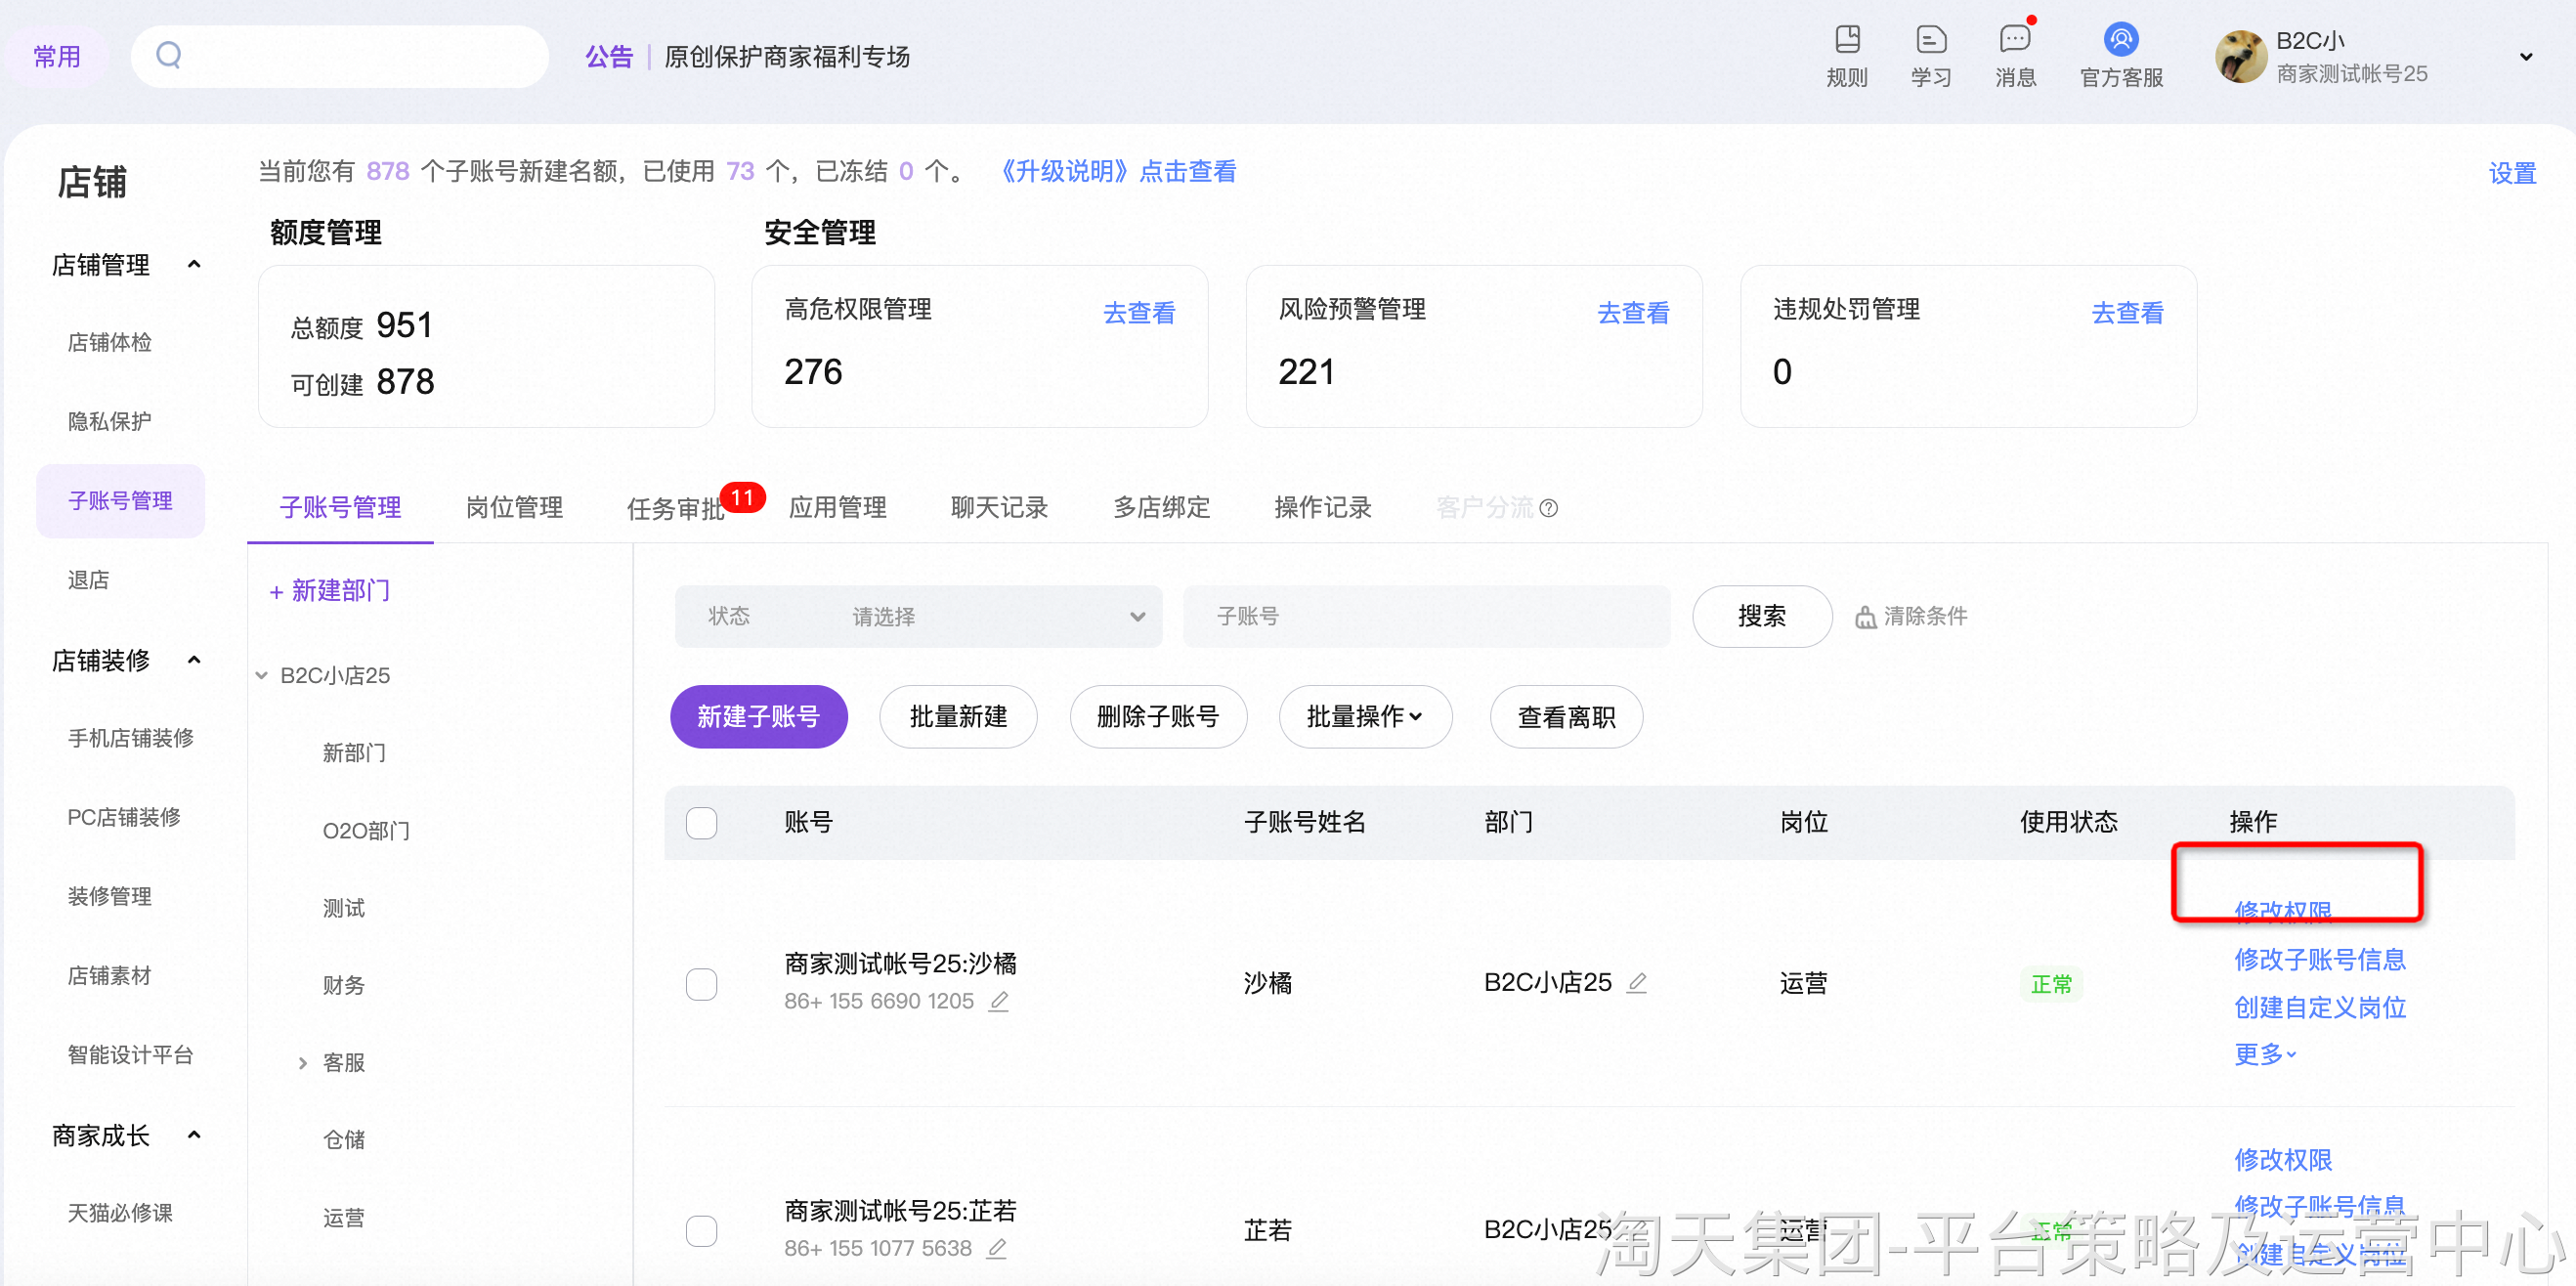Collapse the 商家成长 sidebar section
This screenshot has width=2576, height=1286.
point(194,1134)
